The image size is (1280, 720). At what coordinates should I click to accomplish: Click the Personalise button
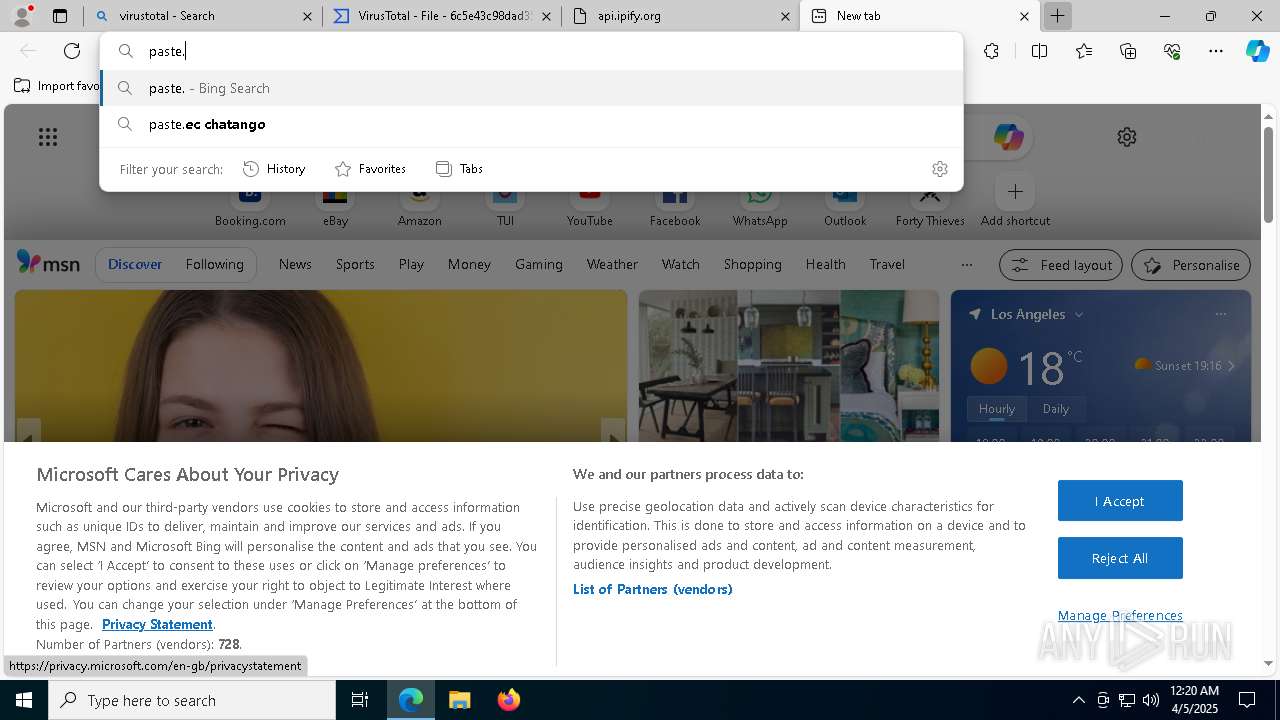click(1191, 265)
